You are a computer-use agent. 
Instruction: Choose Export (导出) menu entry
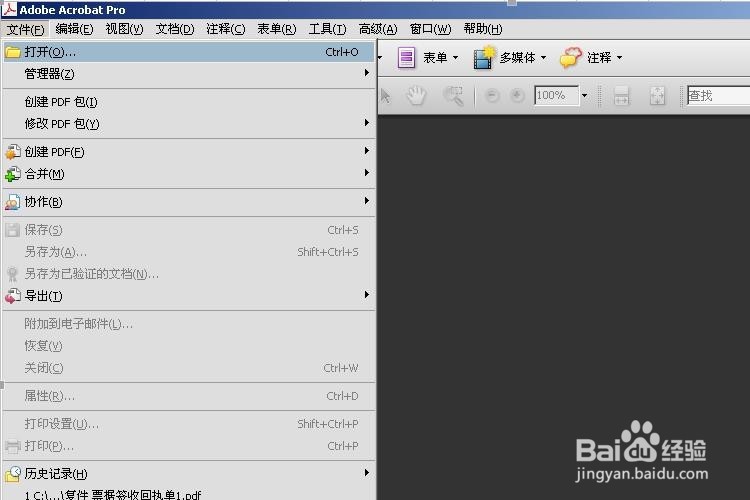pos(188,296)
